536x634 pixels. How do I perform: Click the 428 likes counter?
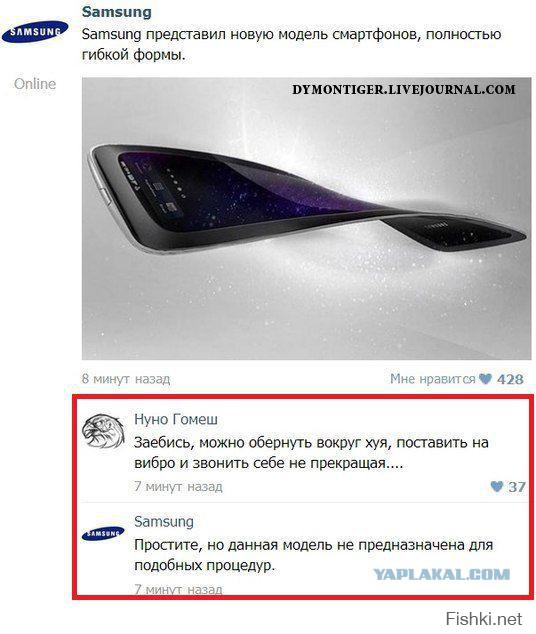tap(510, 379)
